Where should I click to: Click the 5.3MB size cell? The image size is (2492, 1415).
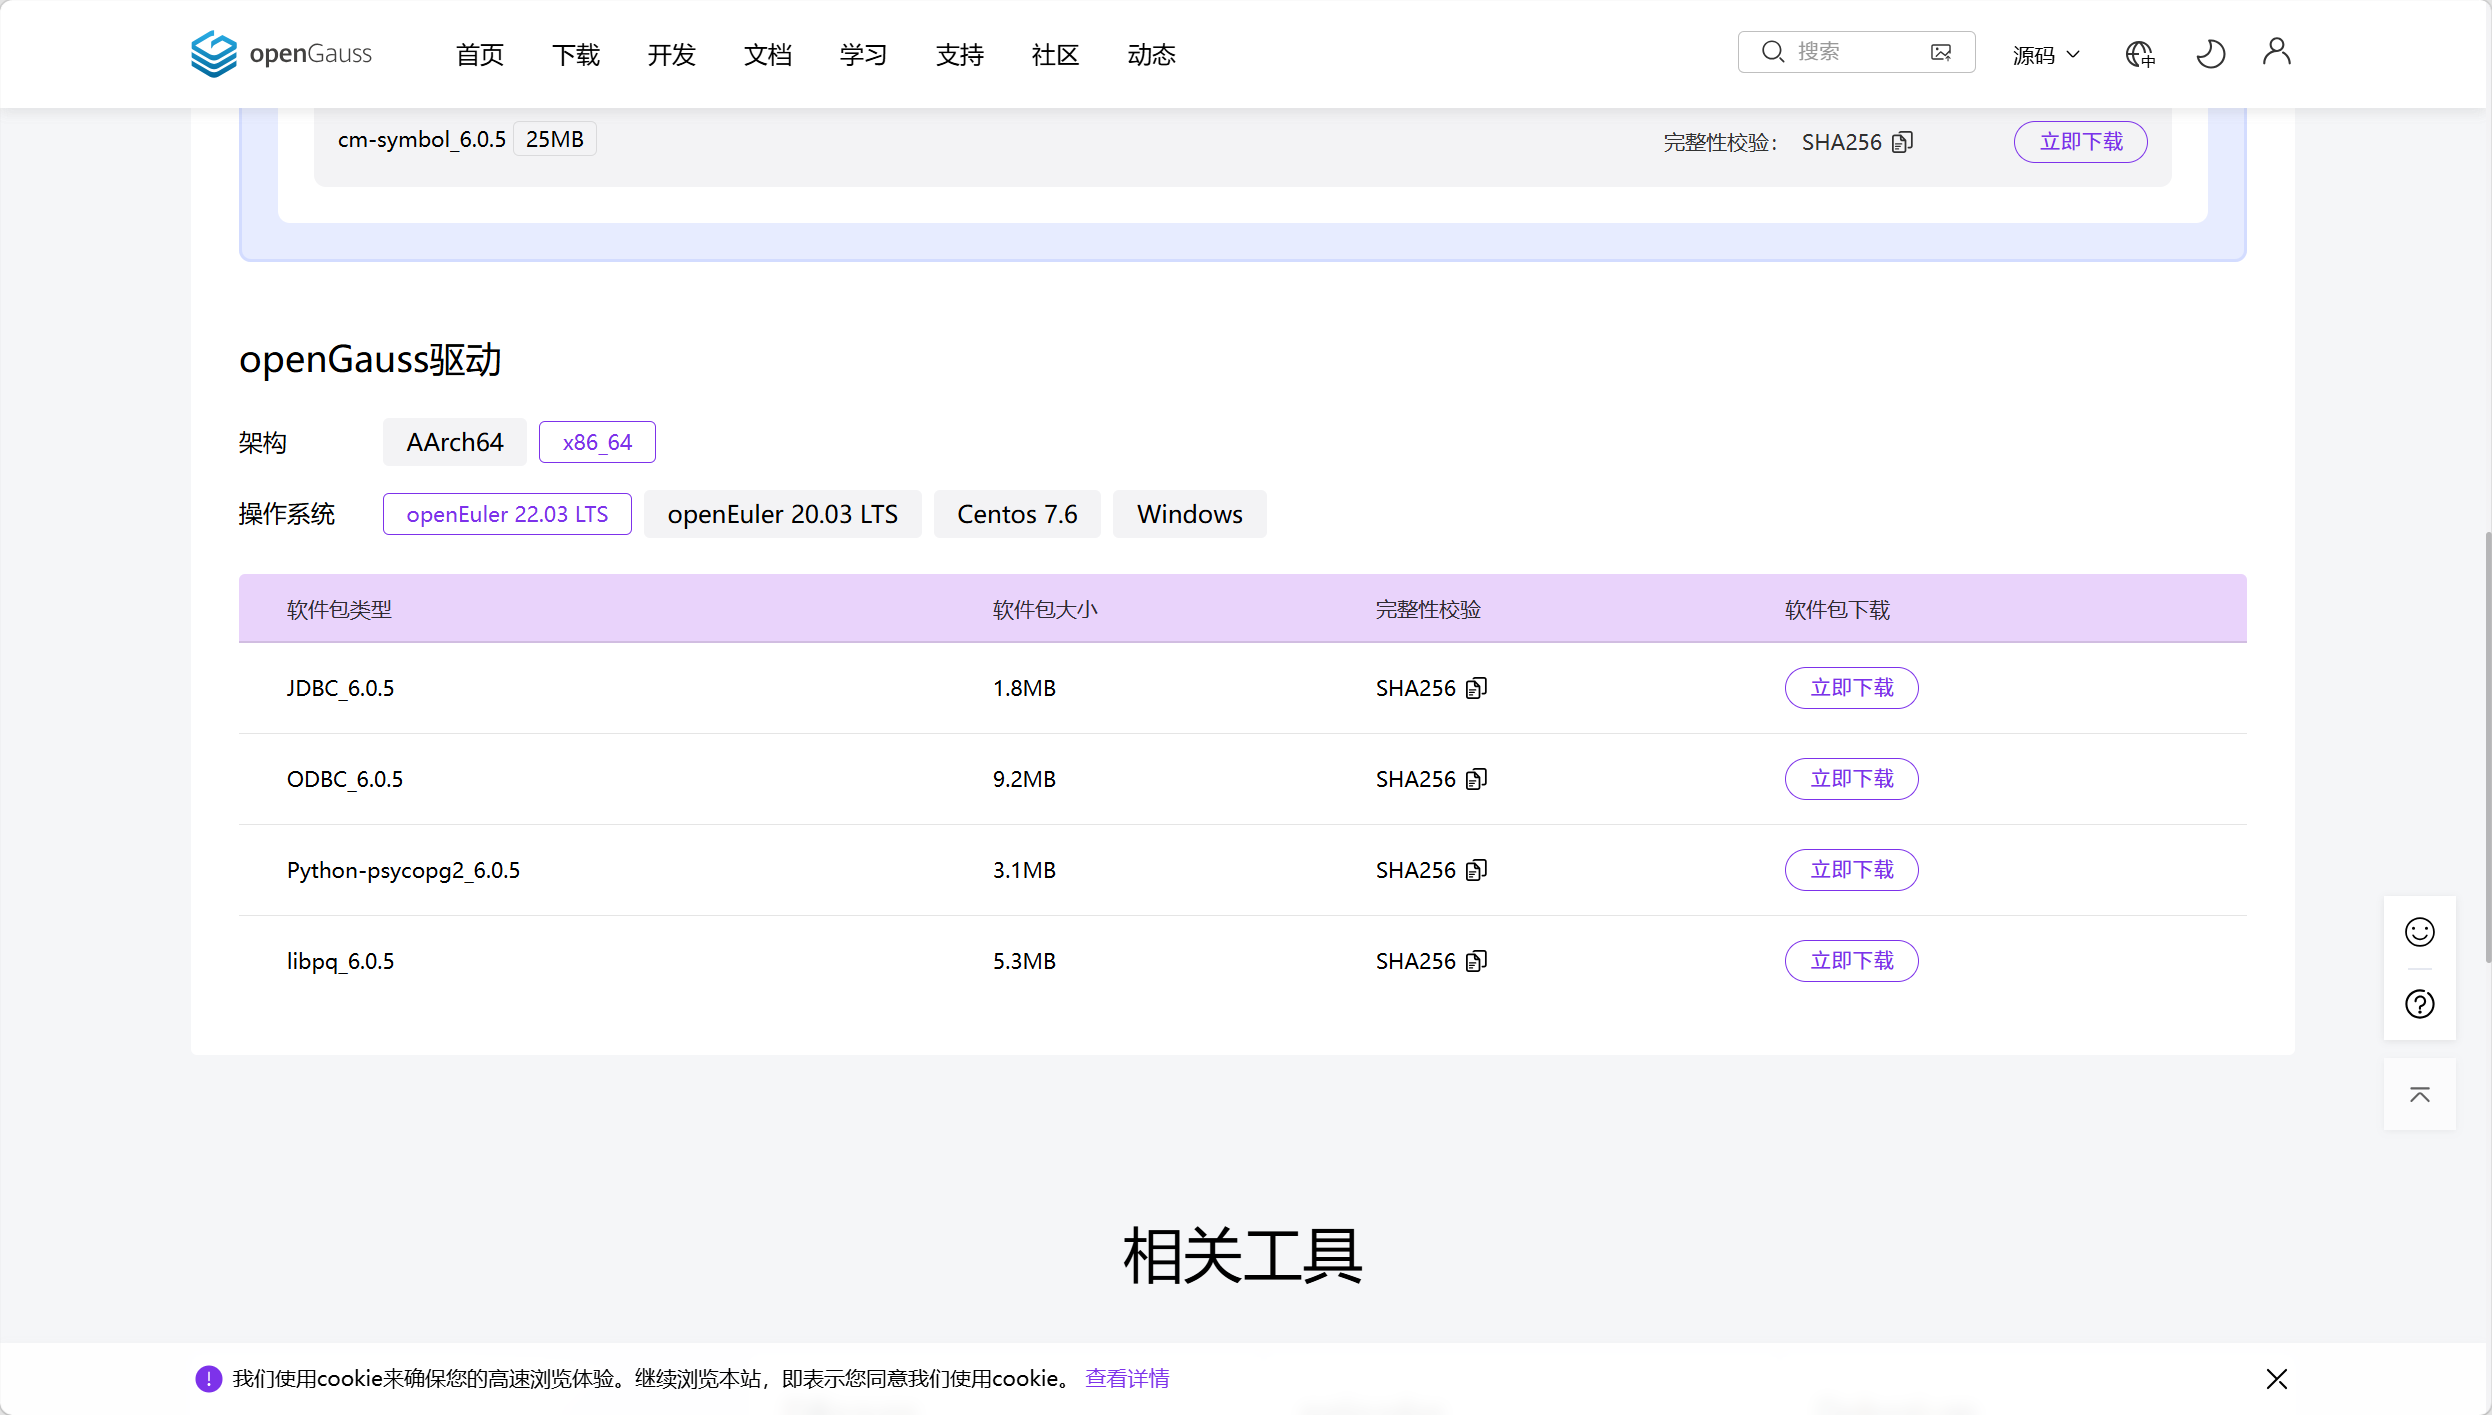tap(1024, 961)
